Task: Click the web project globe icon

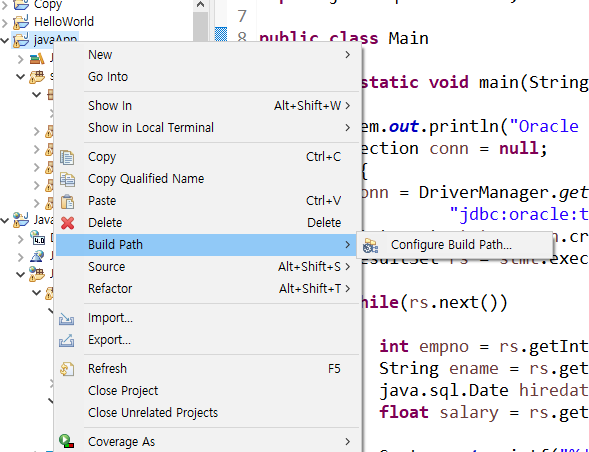Action: point(21,219)
